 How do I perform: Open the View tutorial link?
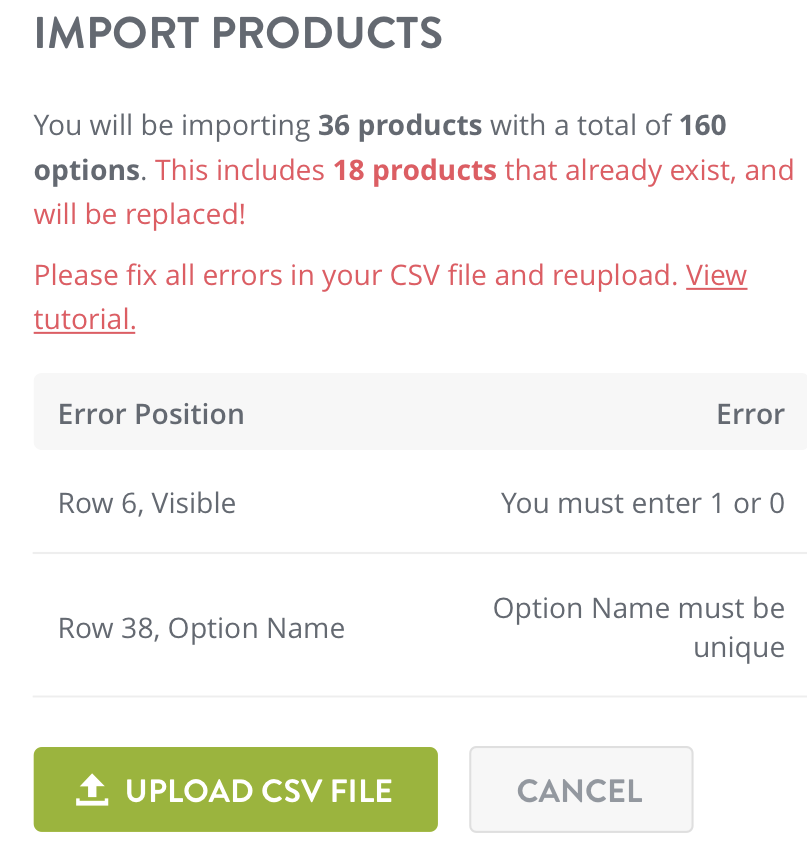click(x=716, y=277)
